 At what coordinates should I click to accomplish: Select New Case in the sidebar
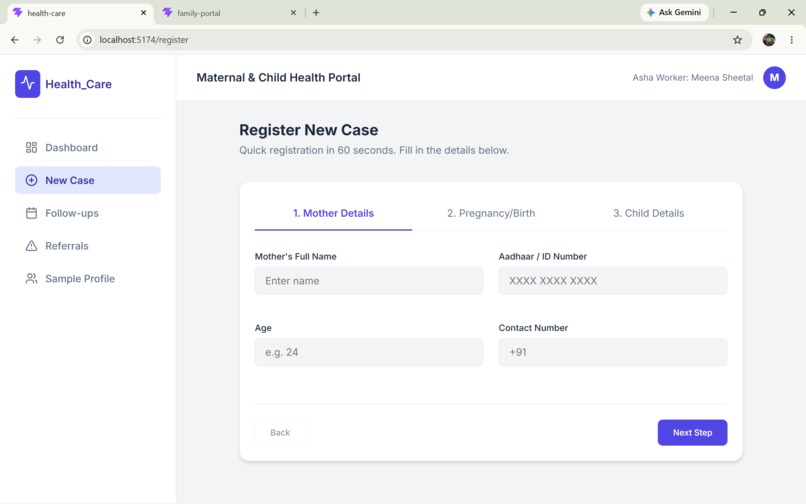pos(88,181)
